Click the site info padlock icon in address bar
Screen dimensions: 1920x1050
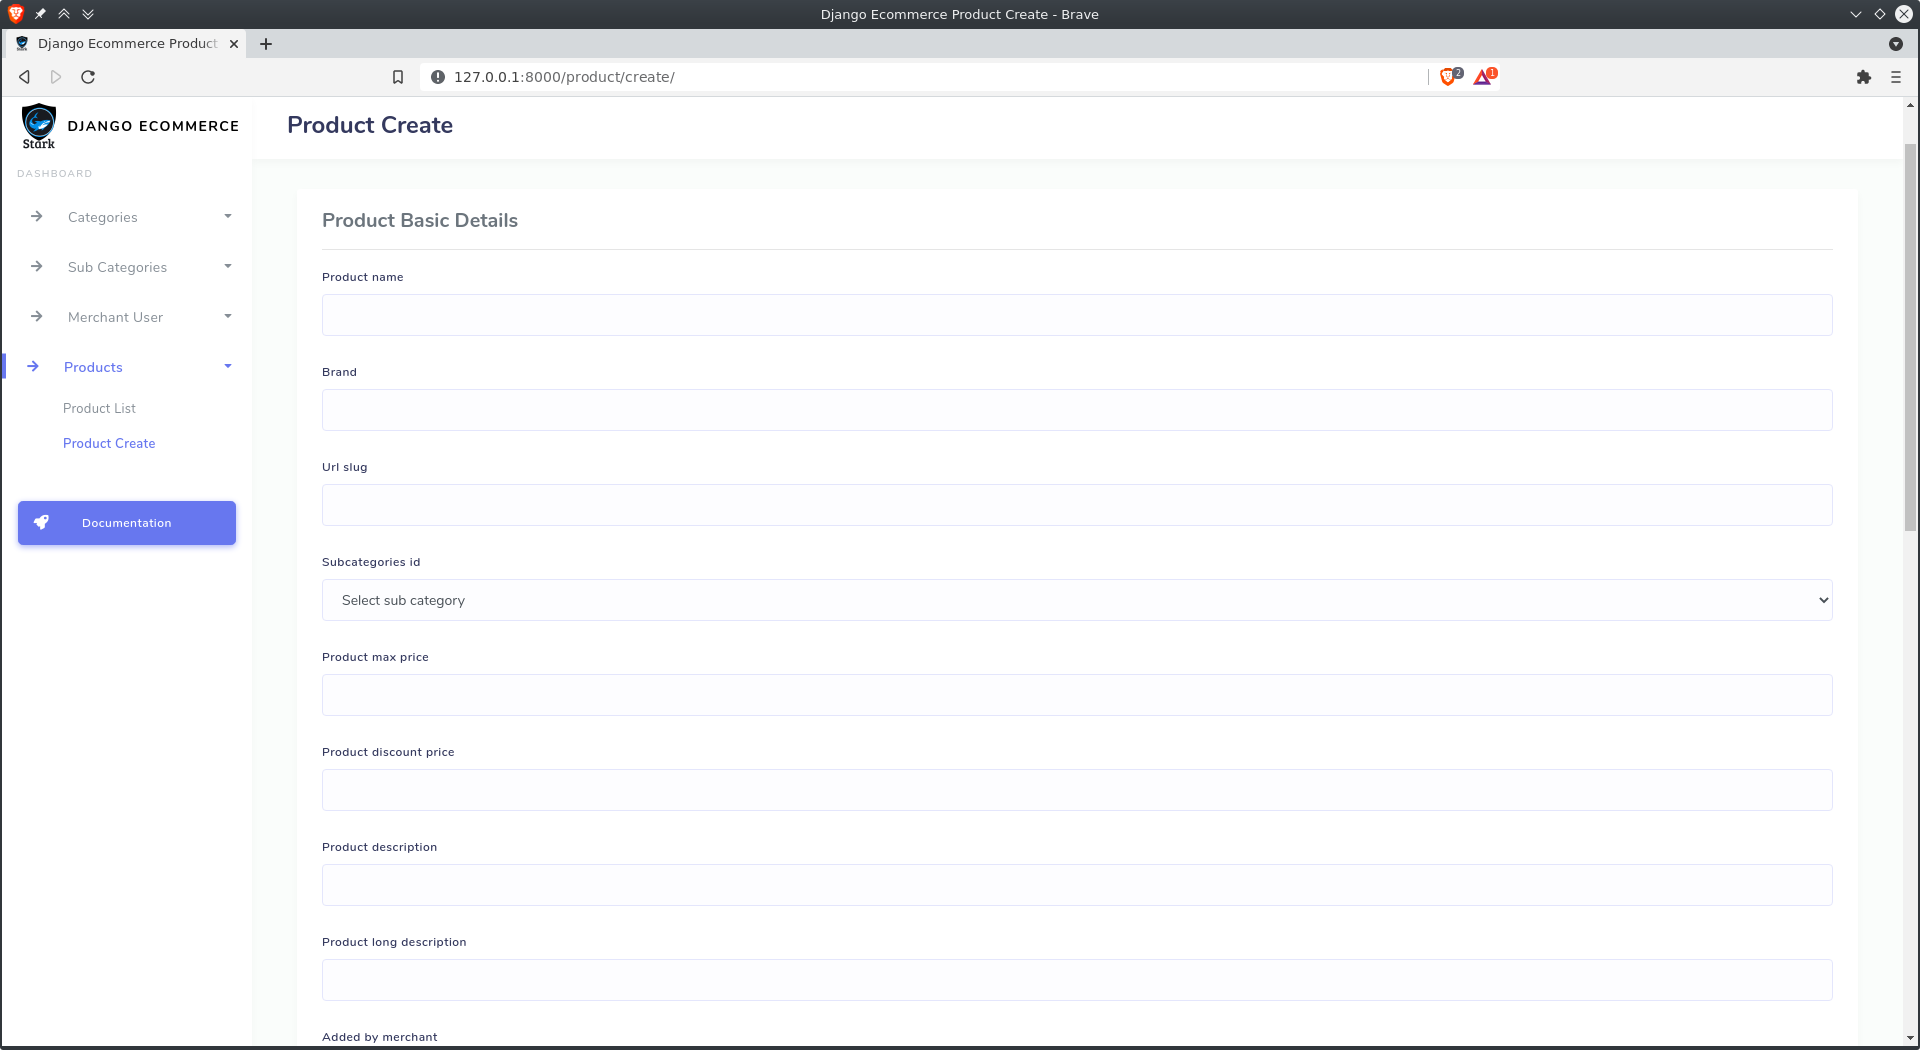[437, 77]
